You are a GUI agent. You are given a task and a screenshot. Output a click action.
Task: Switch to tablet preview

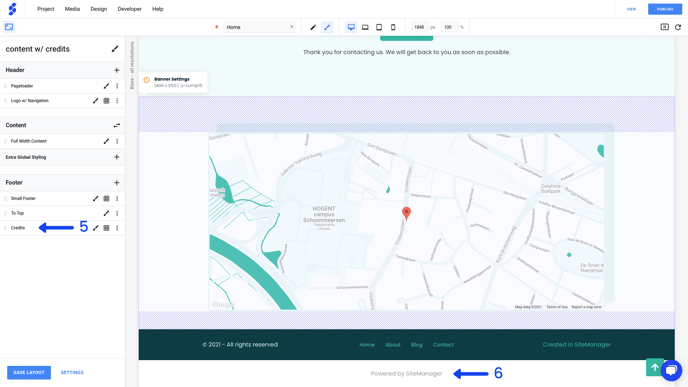coord(379,27)
